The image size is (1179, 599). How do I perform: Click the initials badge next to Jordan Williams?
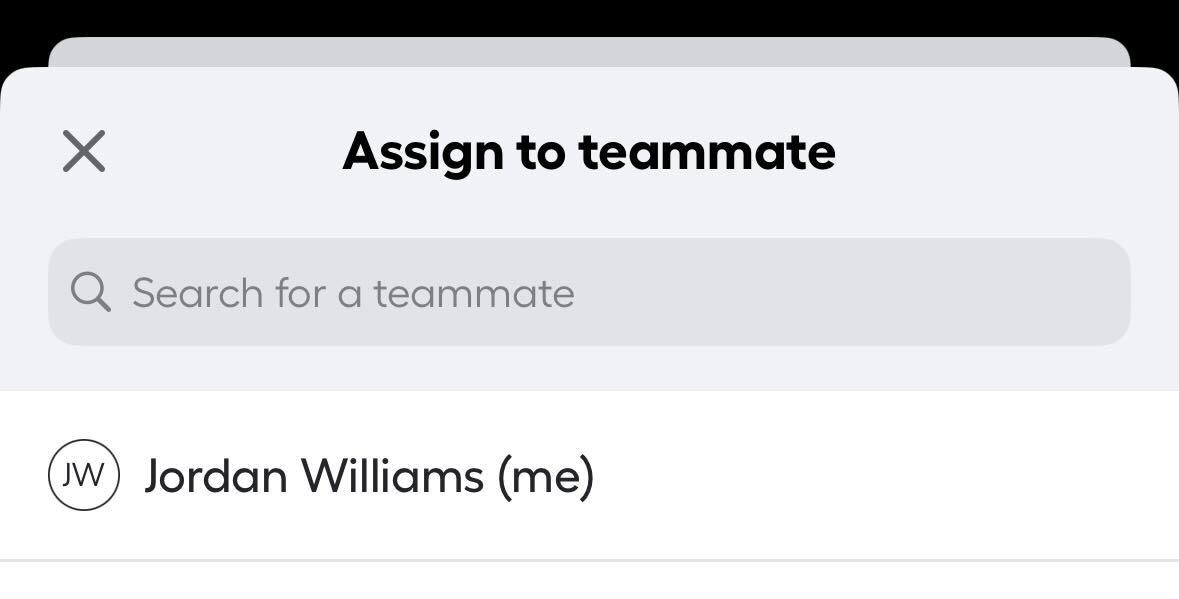coord(83,475)
